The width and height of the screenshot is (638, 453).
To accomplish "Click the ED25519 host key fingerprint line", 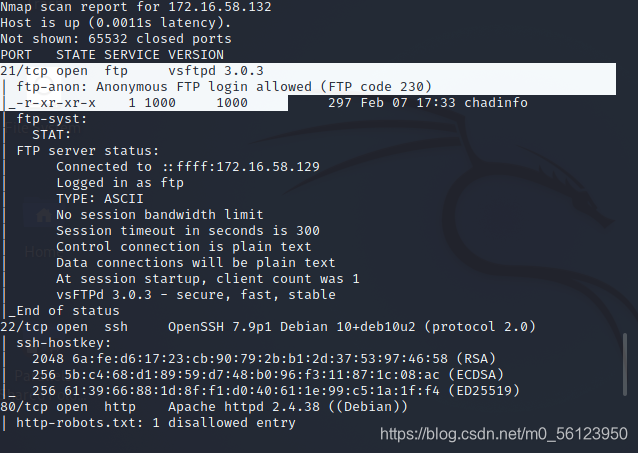I will 276,391.
